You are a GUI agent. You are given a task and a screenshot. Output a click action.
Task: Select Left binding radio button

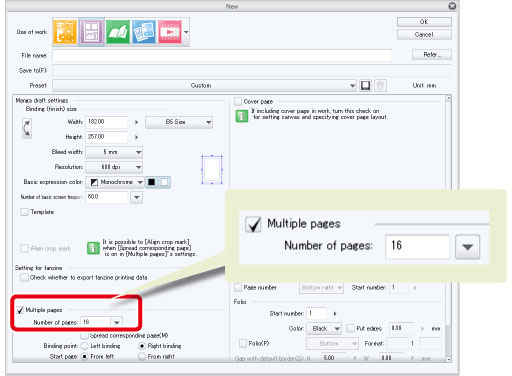pos(85,346)
